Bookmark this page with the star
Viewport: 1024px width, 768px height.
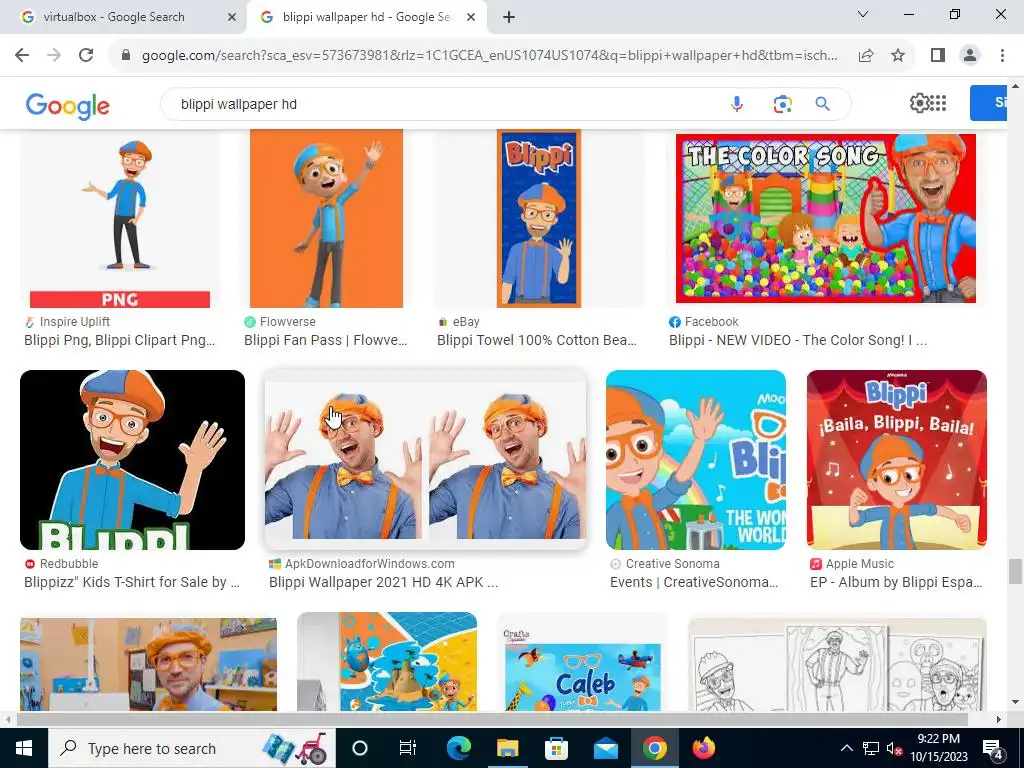tap(898, 56)
